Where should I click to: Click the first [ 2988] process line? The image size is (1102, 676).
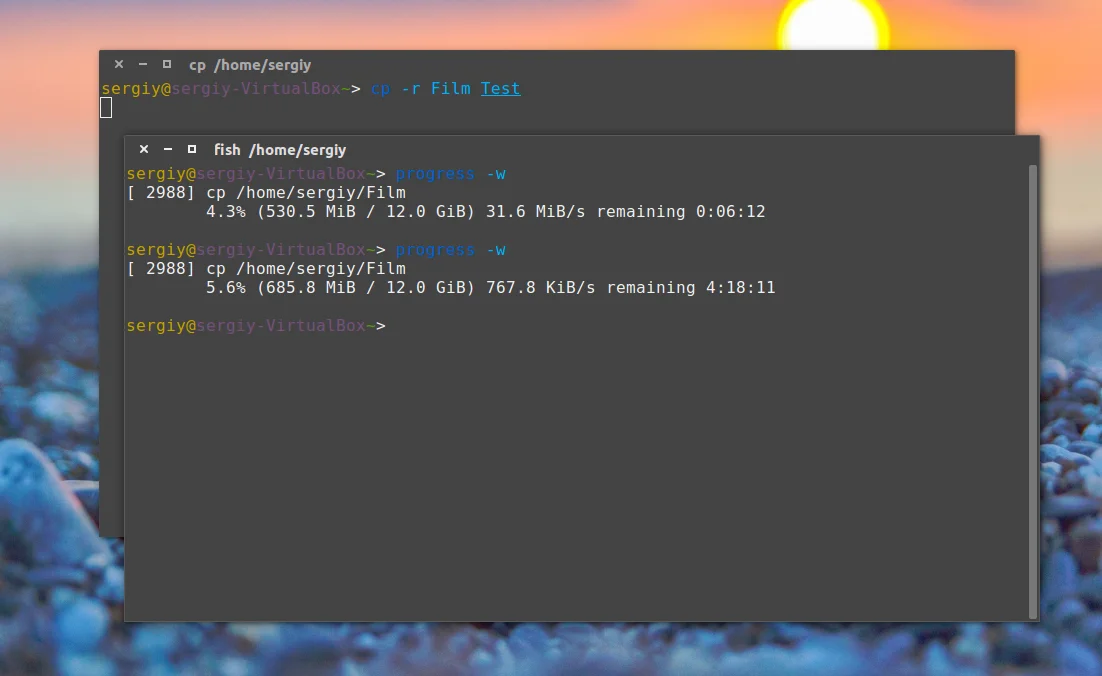coord(266,193)
